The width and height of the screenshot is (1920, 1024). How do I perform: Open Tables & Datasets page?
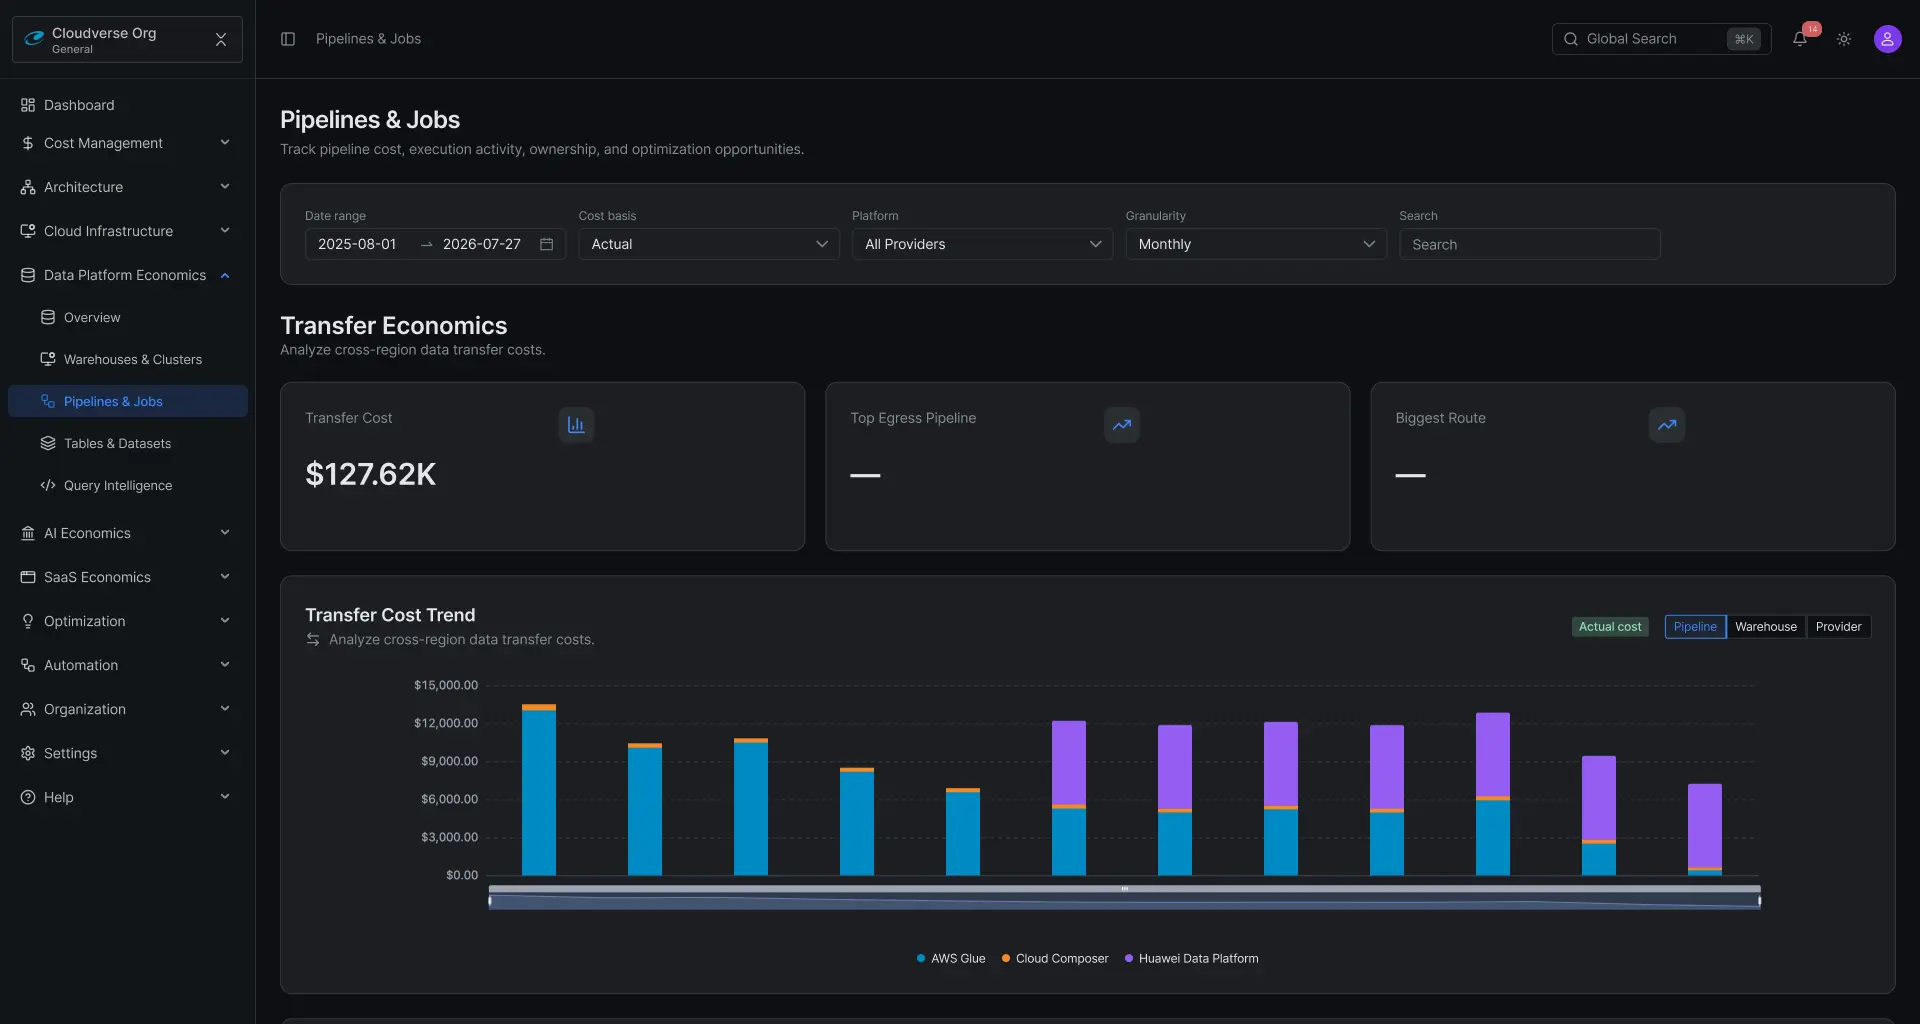pyautogui.click(x=128, y=443)
